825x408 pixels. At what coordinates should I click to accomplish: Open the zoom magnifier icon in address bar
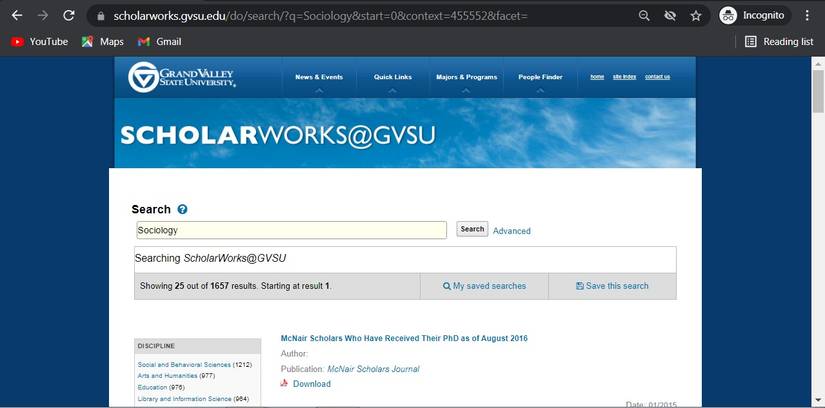[644, 16]
